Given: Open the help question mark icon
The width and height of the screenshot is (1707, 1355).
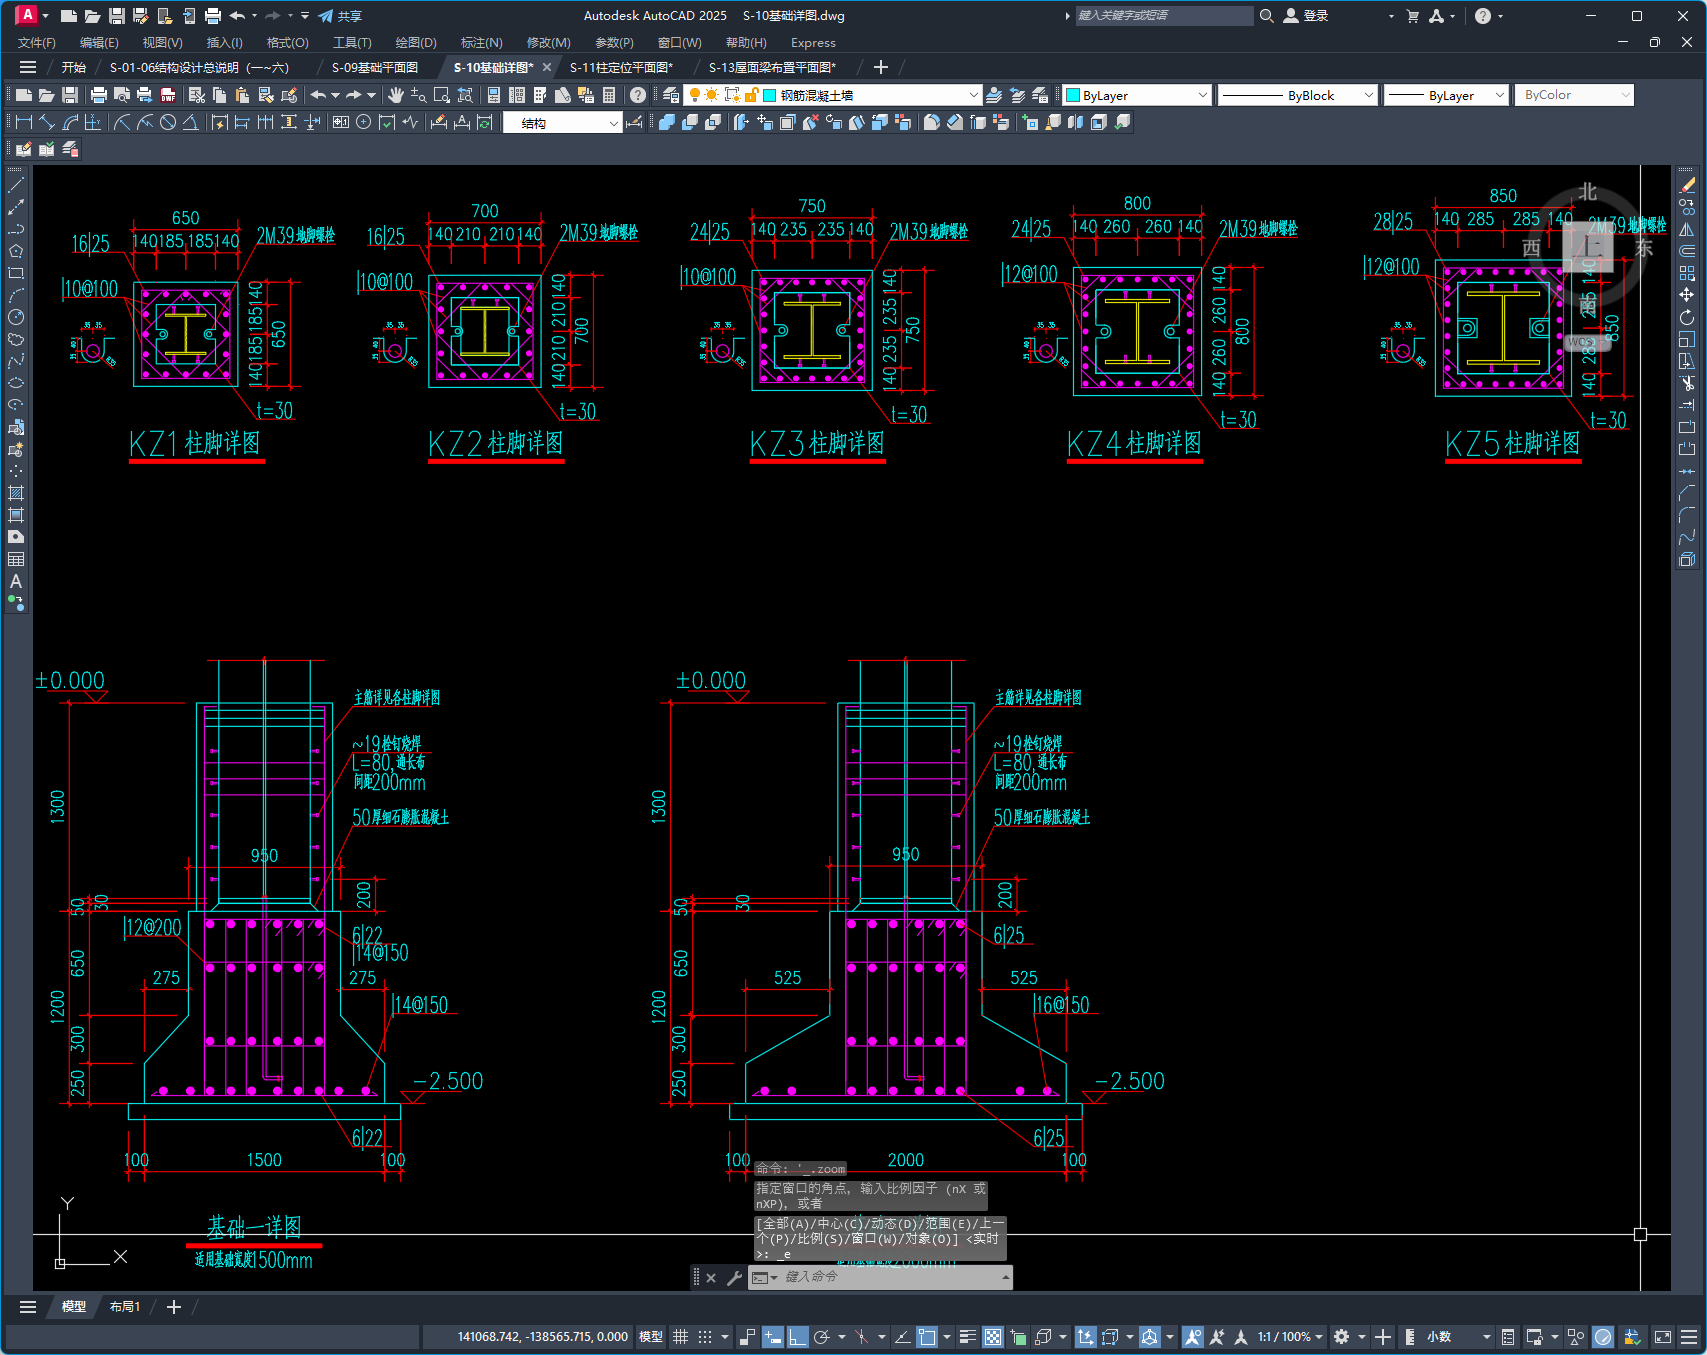Looking at the screenshot, I should [x=638, y=95].
